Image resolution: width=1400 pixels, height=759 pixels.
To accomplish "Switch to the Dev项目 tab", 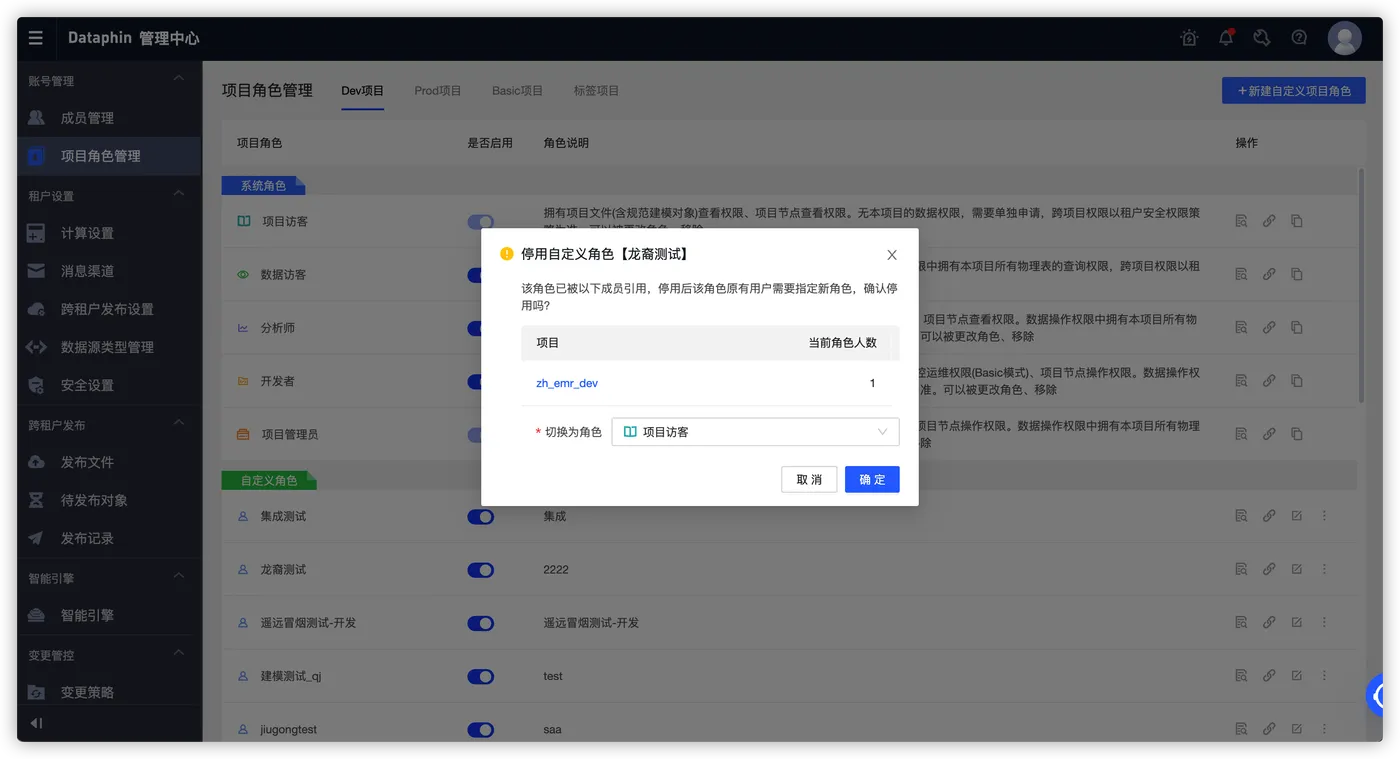I will coord(362,91).
